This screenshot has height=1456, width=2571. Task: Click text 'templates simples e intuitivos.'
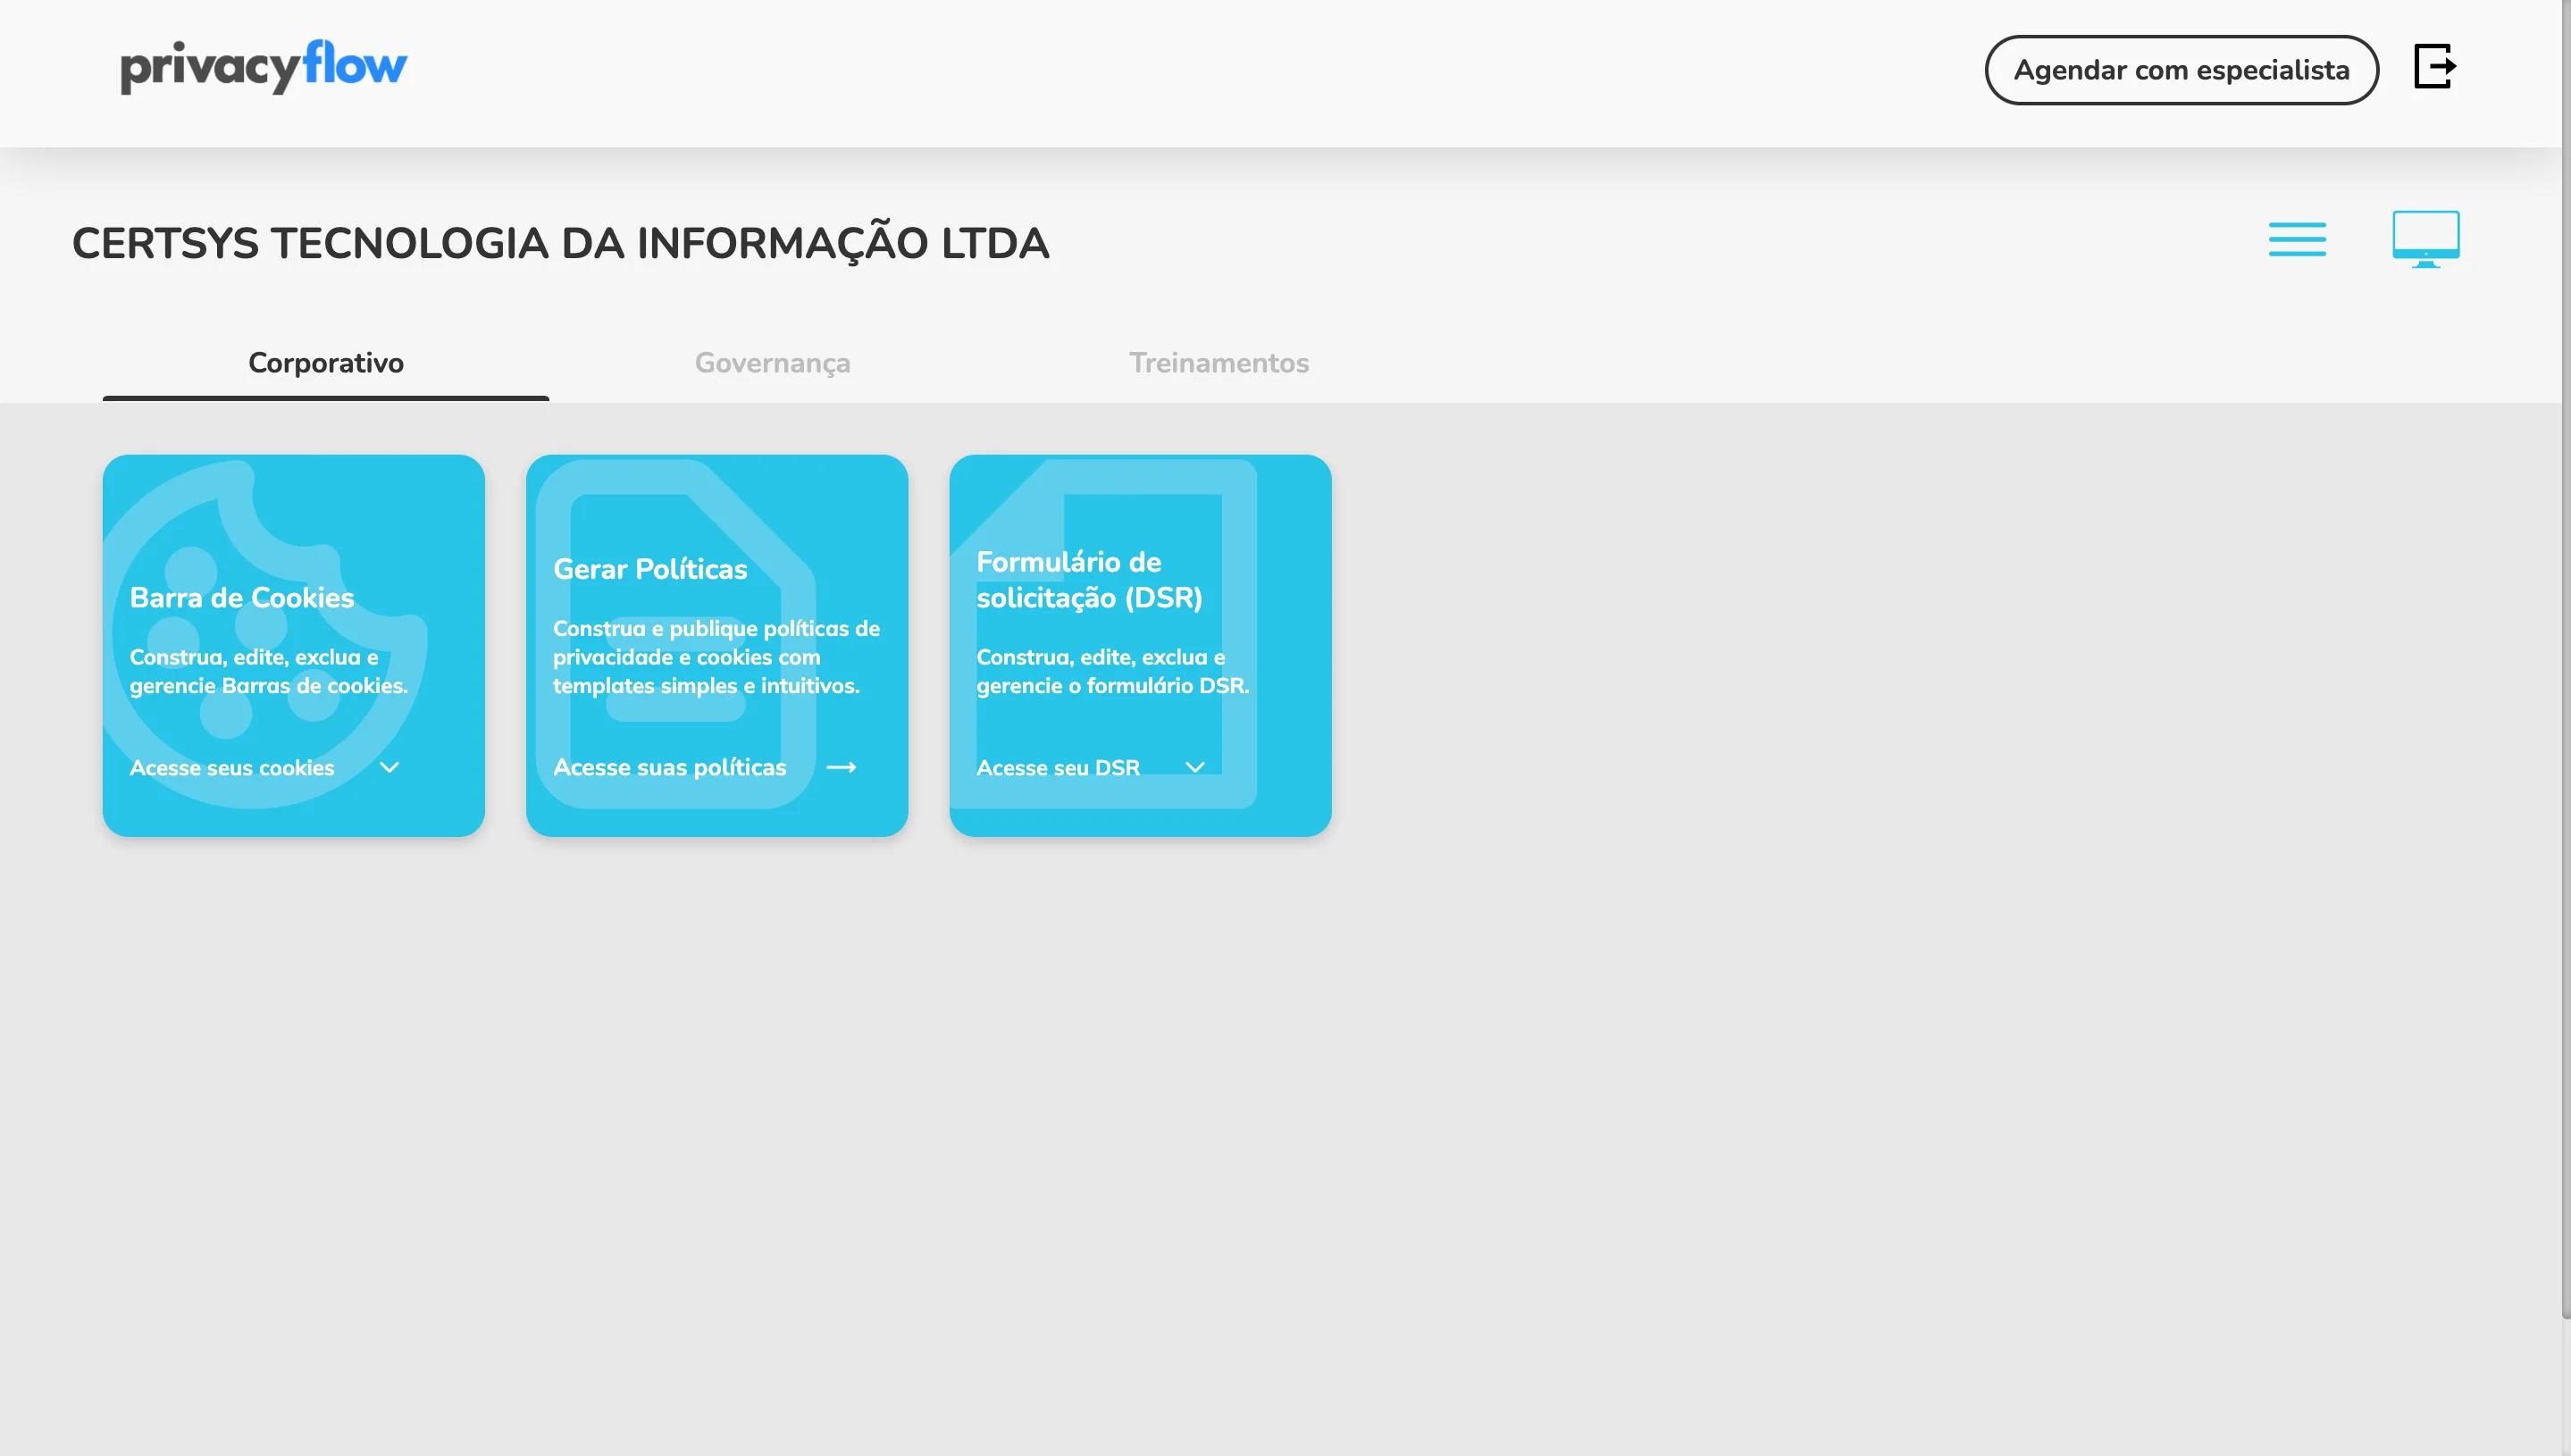pyautogui.click(x=706, y=686)
